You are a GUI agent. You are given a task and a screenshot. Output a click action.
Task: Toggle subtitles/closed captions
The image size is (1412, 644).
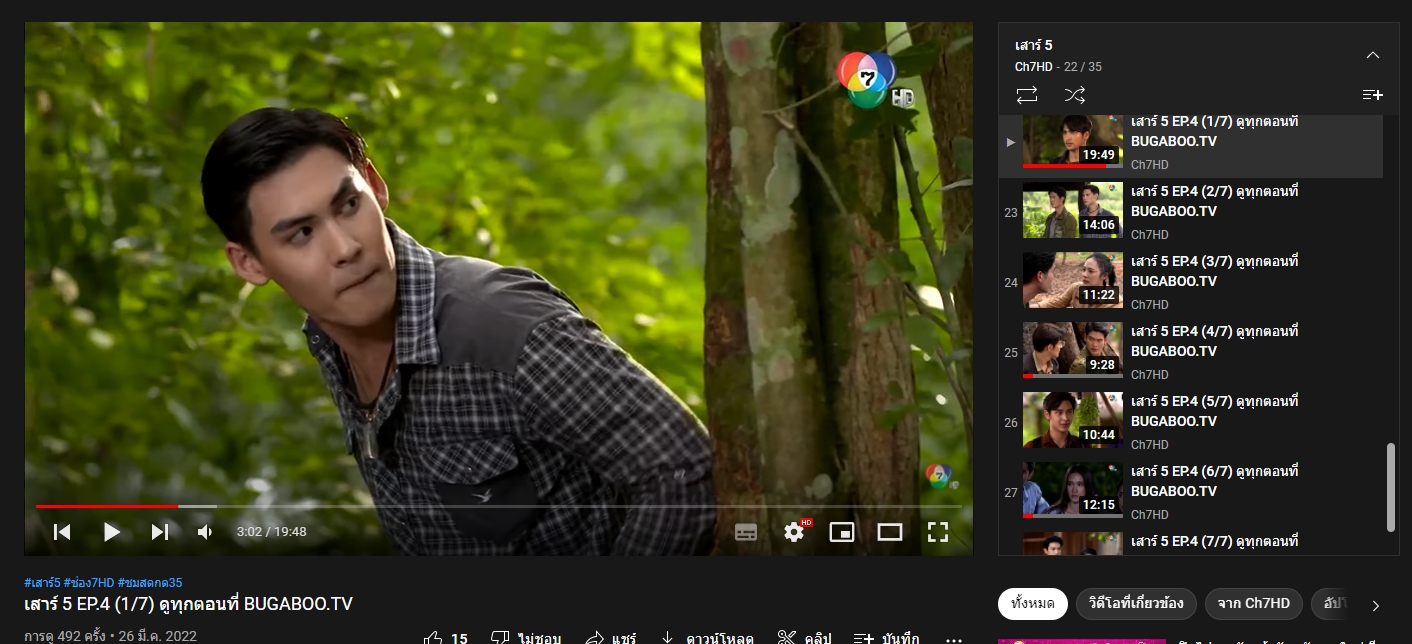point(746,532)
